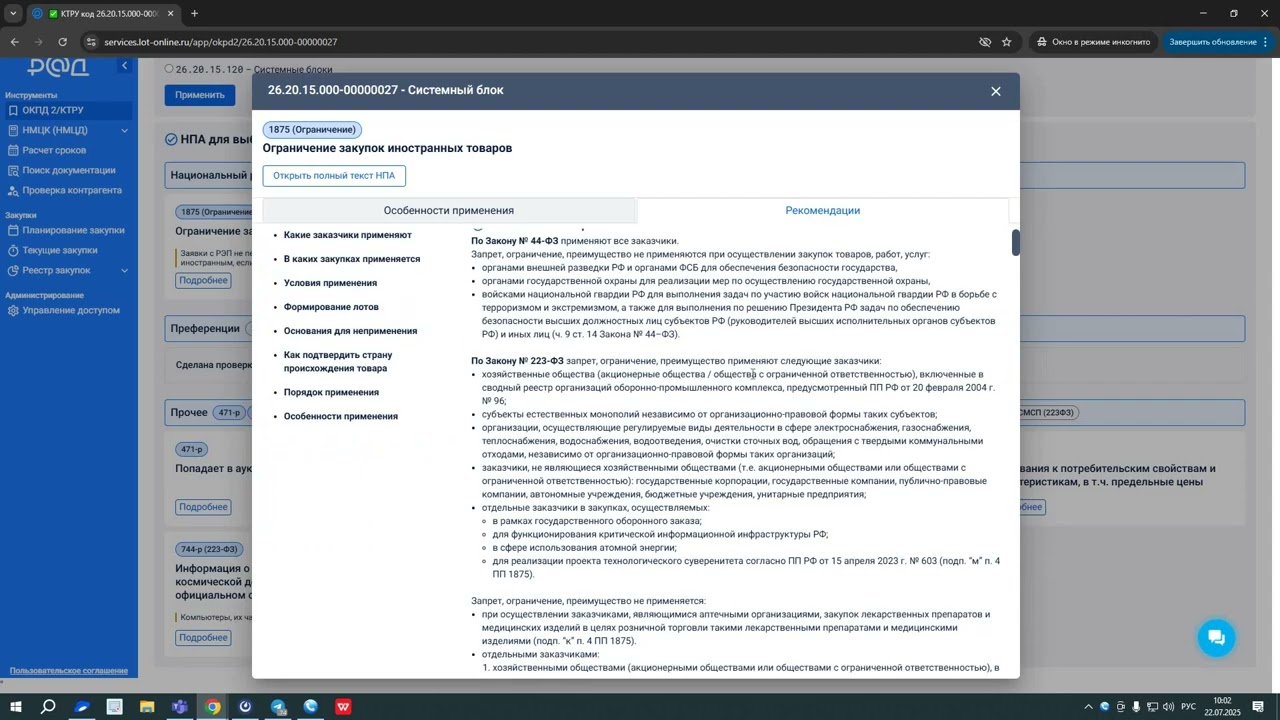Click the dialog's vertical scrollbar thumb
Screen dimensions: 1280x720
coord(1015,243)
